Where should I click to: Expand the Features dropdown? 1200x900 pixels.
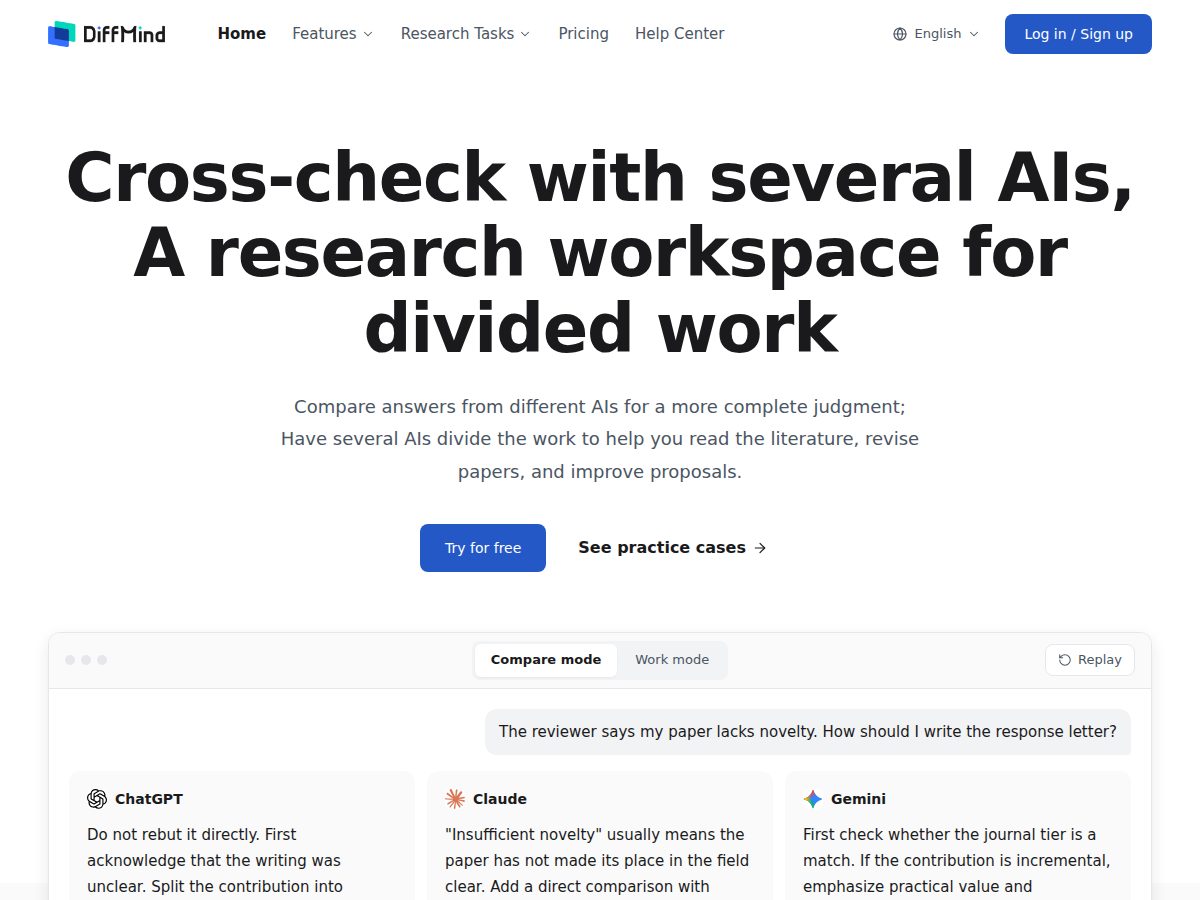[x=332, y=34]
